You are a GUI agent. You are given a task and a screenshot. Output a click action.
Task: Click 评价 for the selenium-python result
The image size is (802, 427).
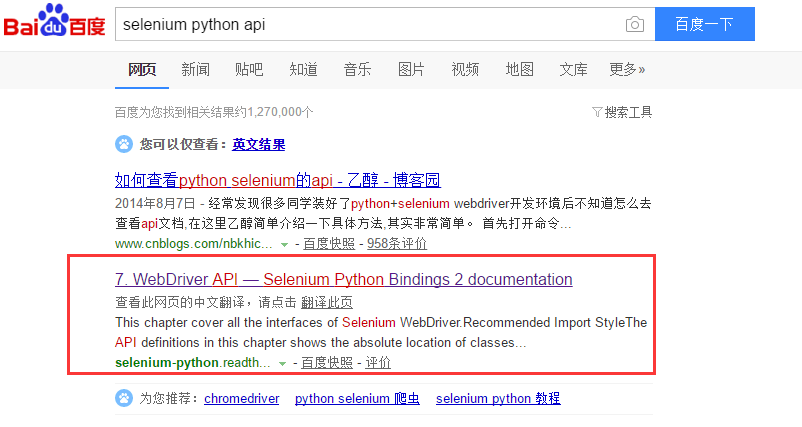378,363
